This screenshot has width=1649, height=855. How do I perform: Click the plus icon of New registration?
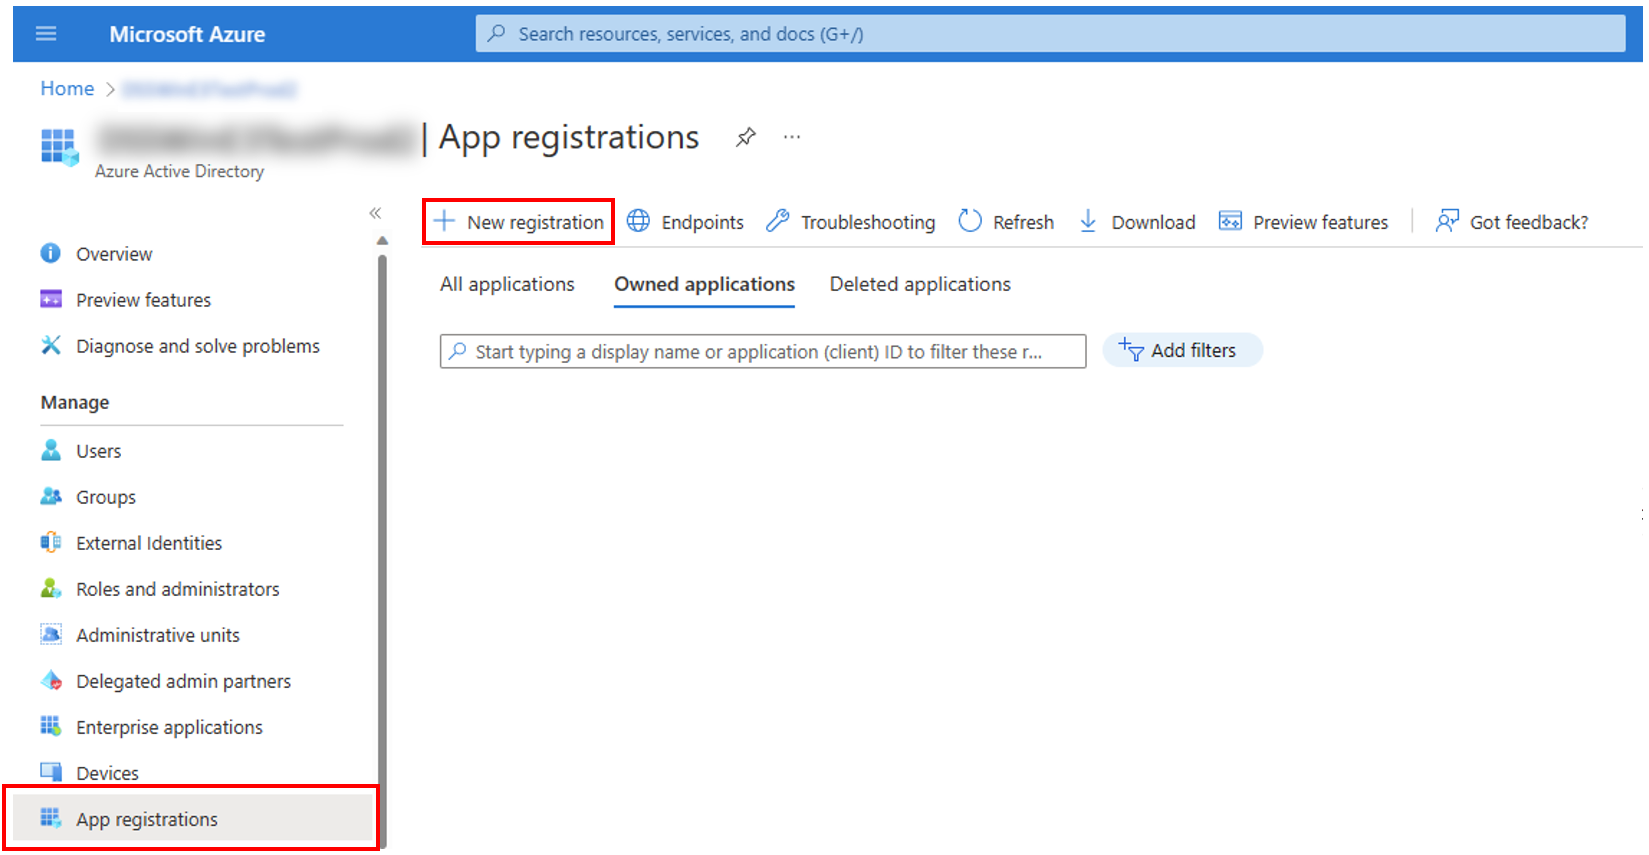pyautogui.click(x=444, y=221)
